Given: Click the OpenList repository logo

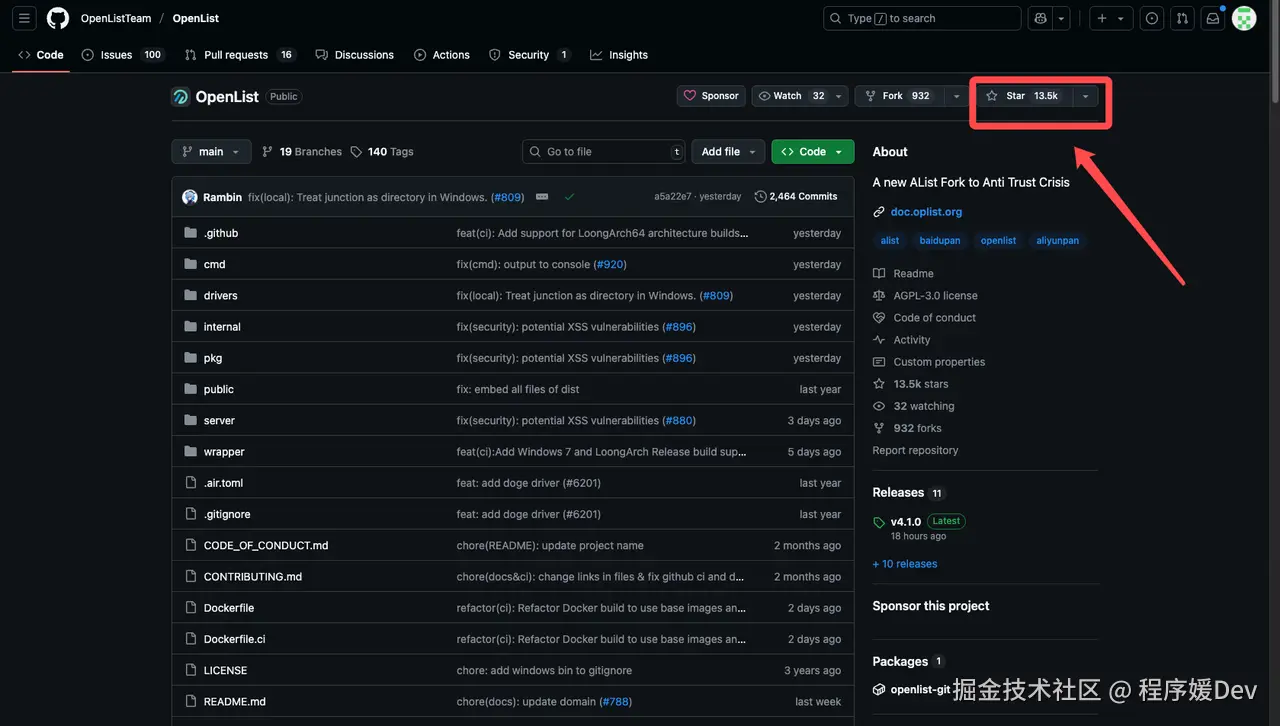Looking at the screenshot, I should point(181,97).
